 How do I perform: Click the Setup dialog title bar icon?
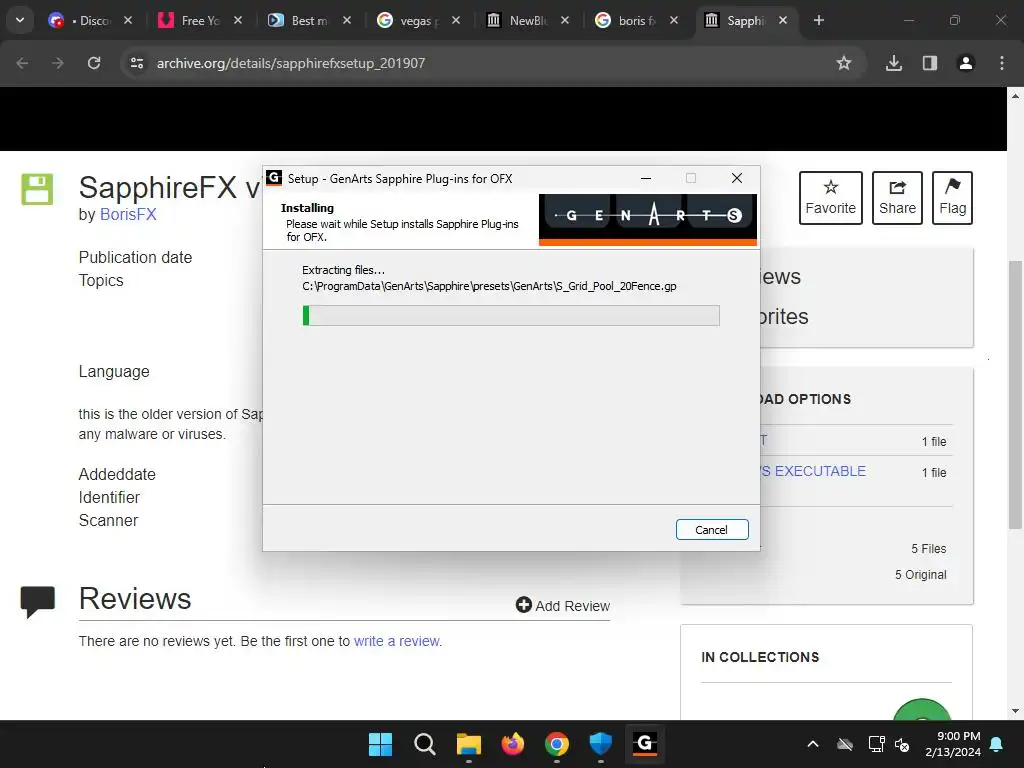274,178
